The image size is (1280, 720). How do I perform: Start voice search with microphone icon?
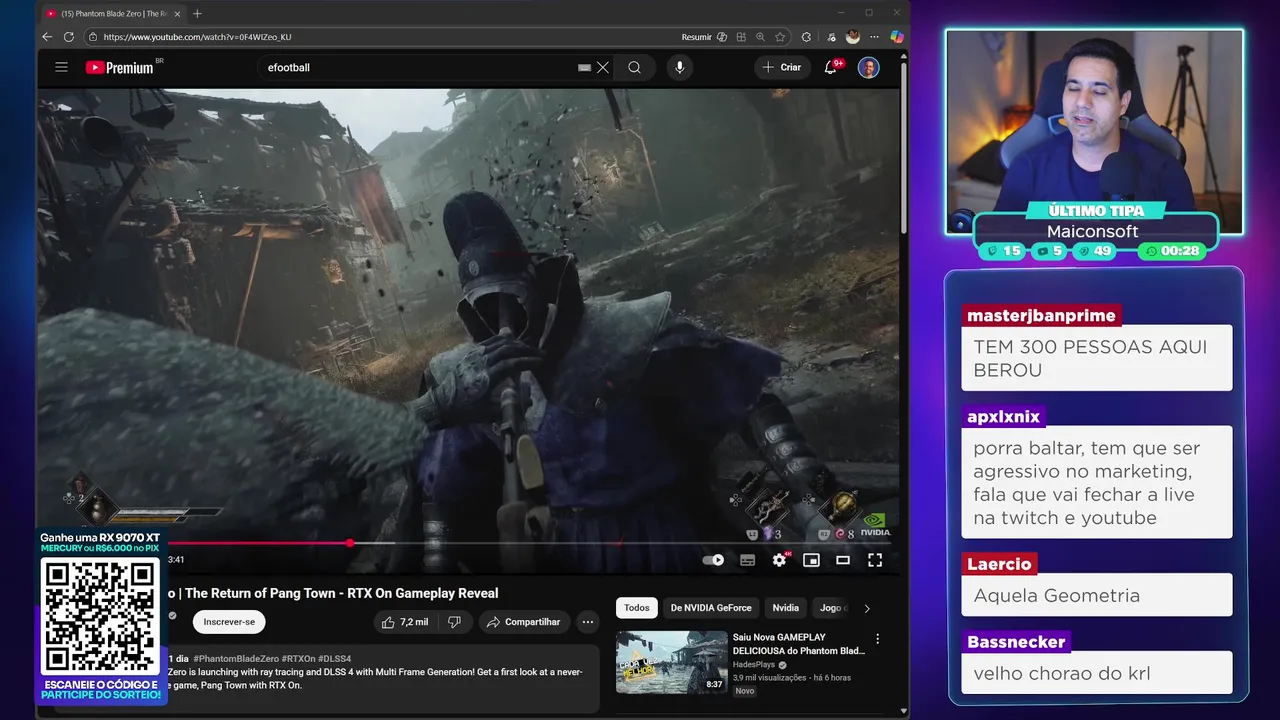680,67
